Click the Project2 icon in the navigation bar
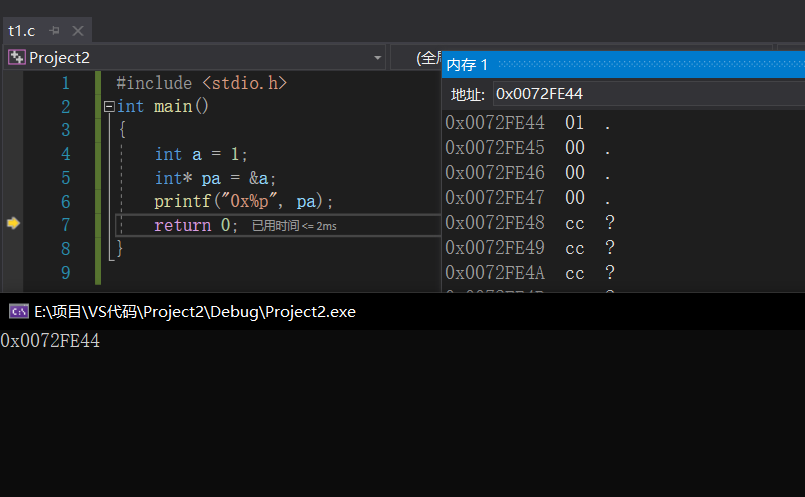The height and width of the screenshot is (497, 805). 16,58
